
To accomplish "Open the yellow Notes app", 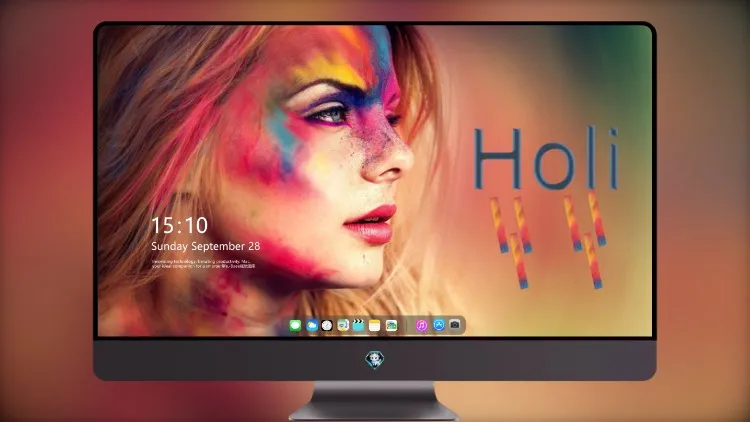I will (x=375, y=326).
